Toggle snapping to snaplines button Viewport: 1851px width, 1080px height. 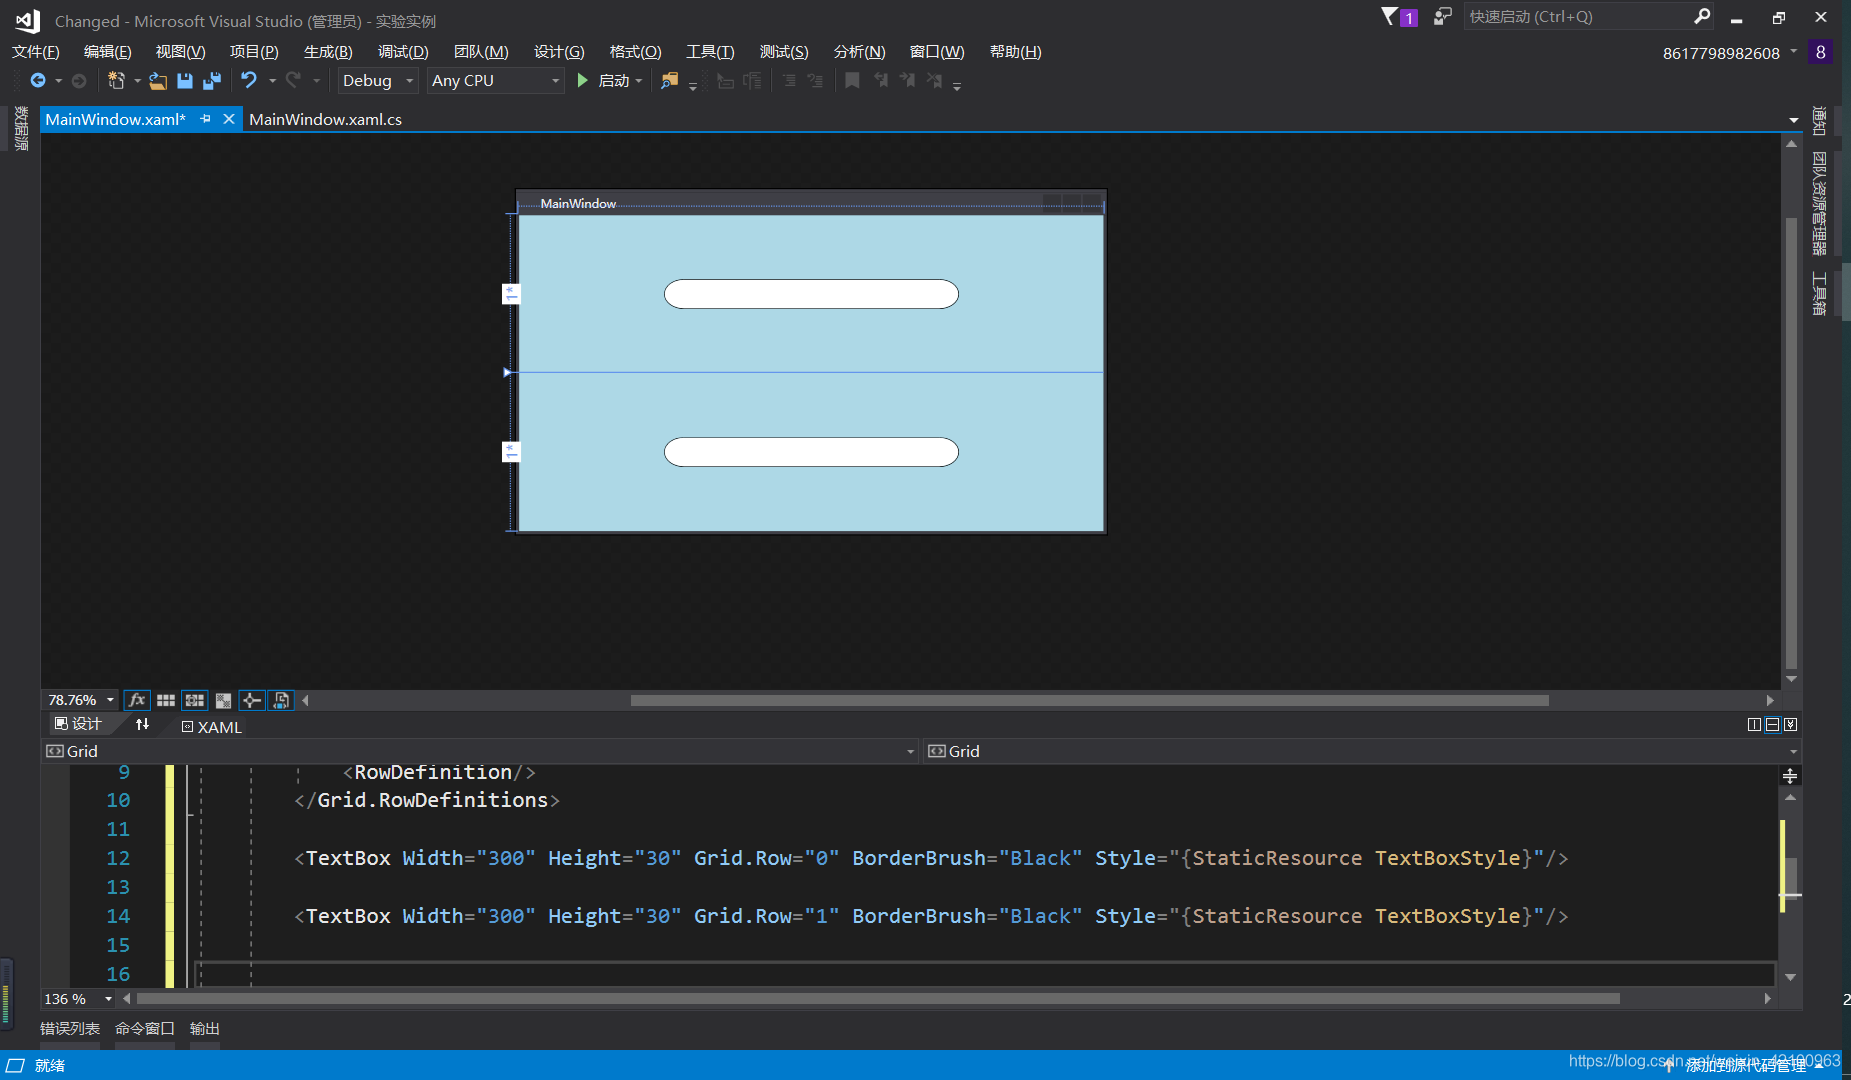(252, 700)
